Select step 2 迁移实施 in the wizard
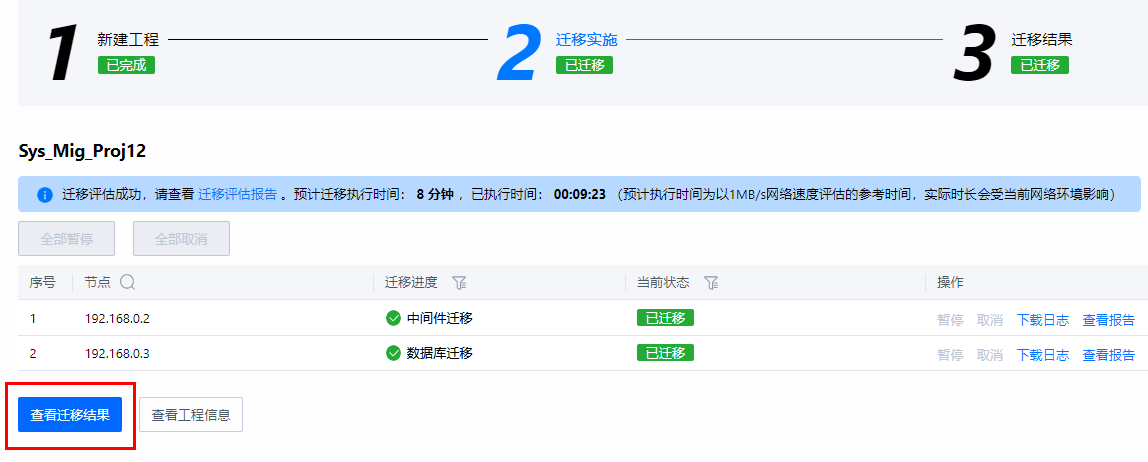Image resolution: width=1148 pixels, height=462 pixels. click(586, 40)
